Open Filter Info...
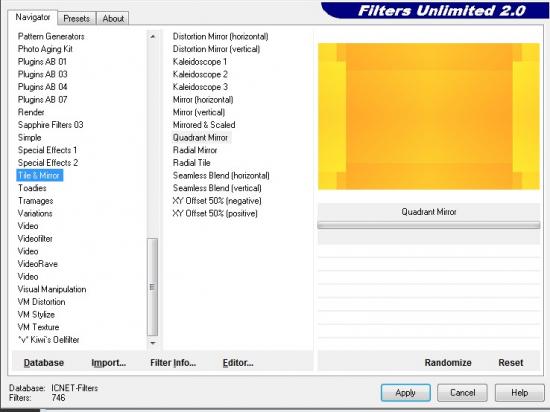The height and width of the screenshot is (412, 550). [173, 363]
